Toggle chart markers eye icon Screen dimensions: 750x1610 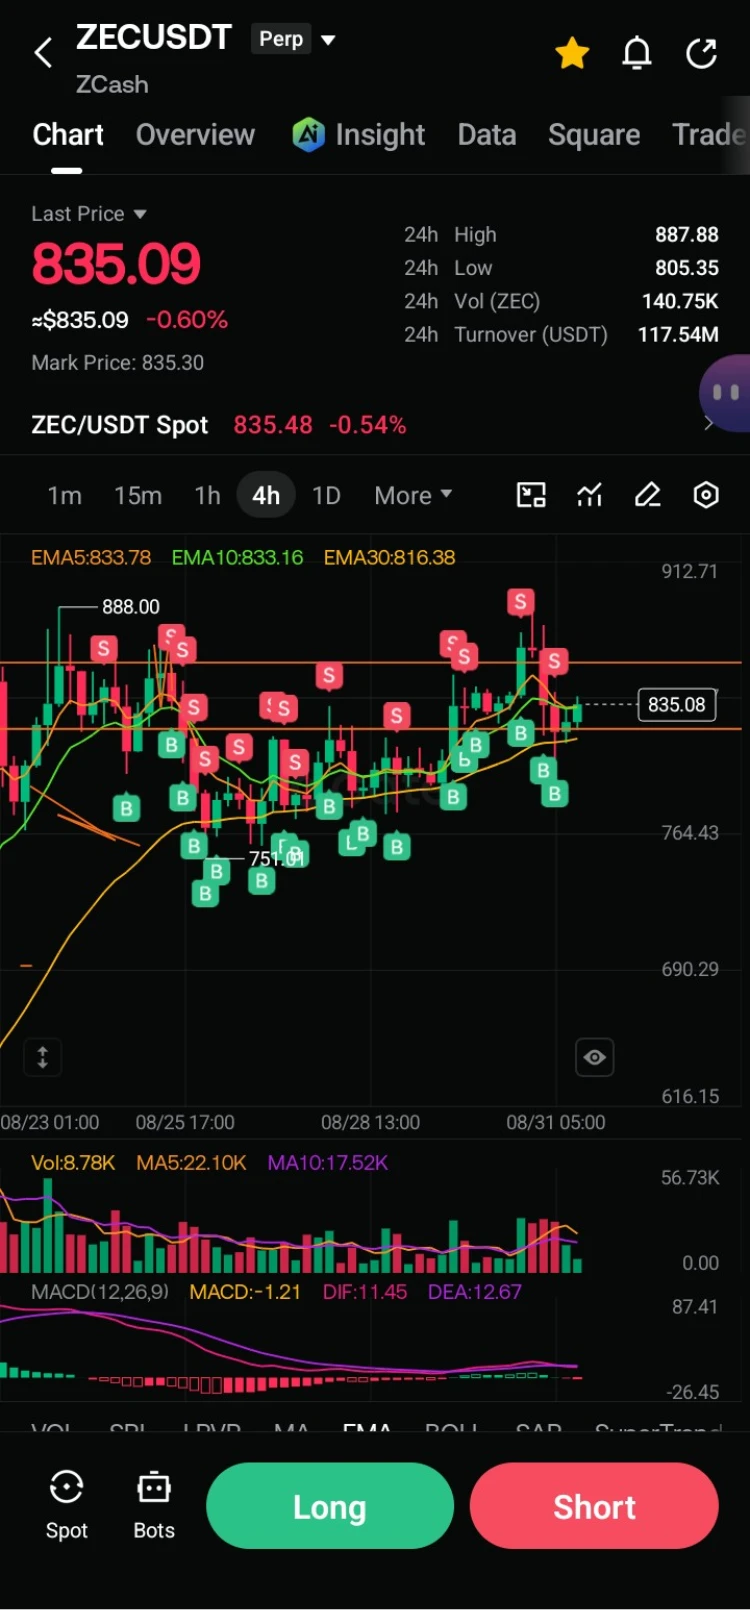pos(595,1057)
